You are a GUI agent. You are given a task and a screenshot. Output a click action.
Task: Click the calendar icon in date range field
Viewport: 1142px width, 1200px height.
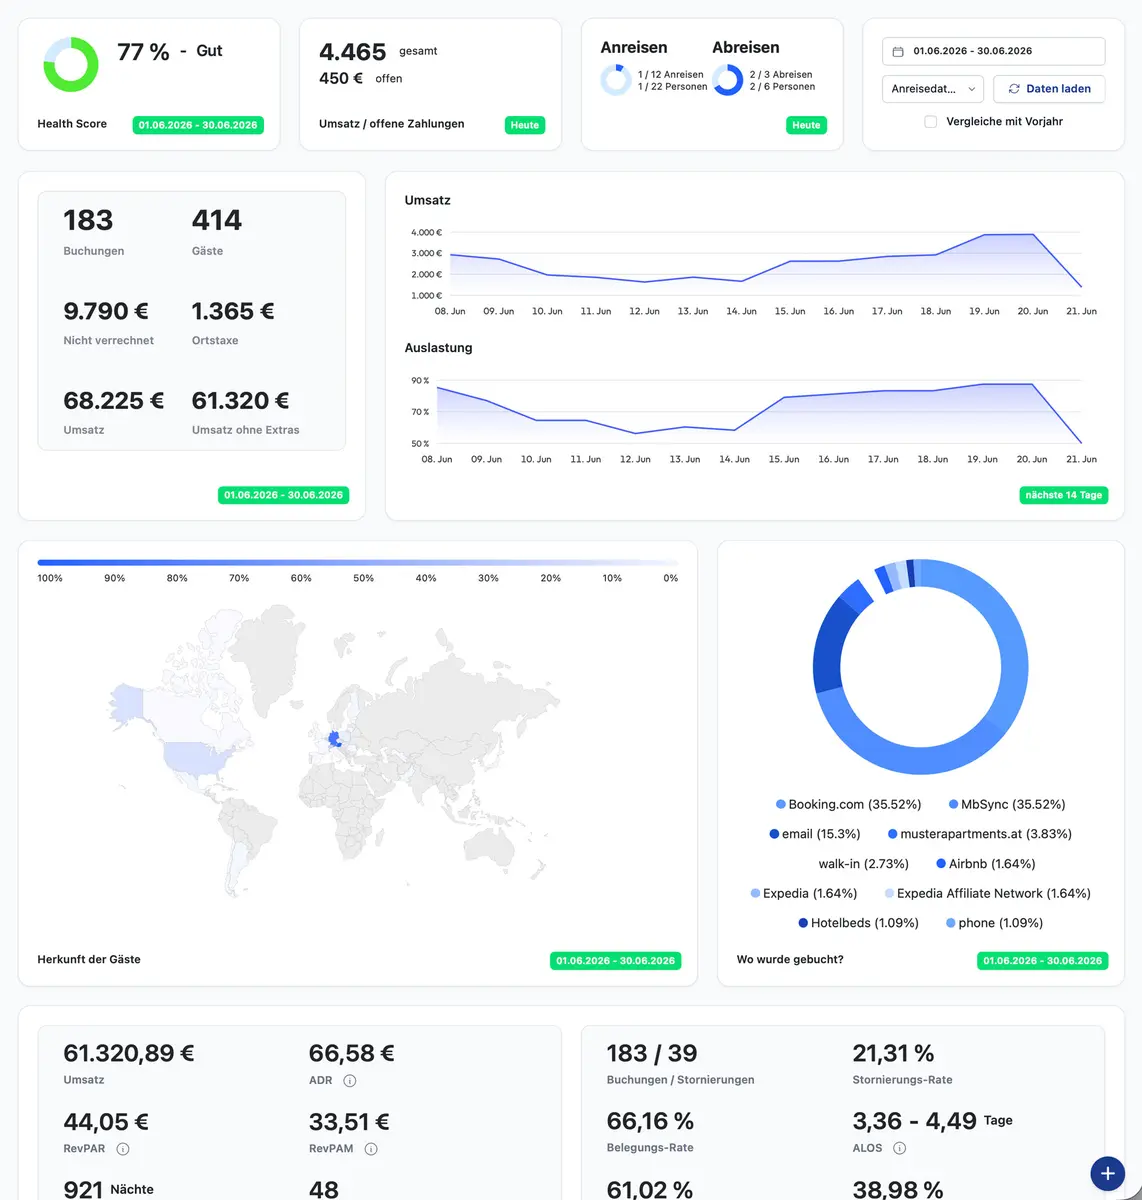pyautogui.click(x=897, y=51)
